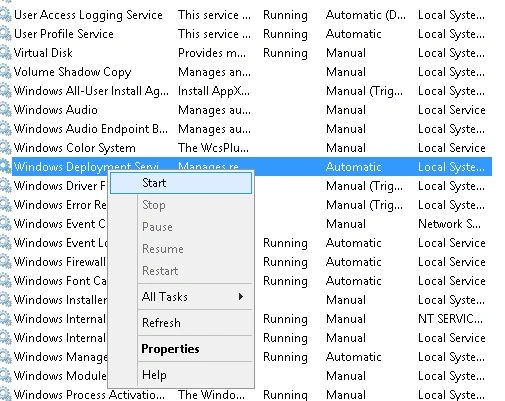
Task: Click the Volume Shadow Copy gear icon
Action: coord(5,72)
